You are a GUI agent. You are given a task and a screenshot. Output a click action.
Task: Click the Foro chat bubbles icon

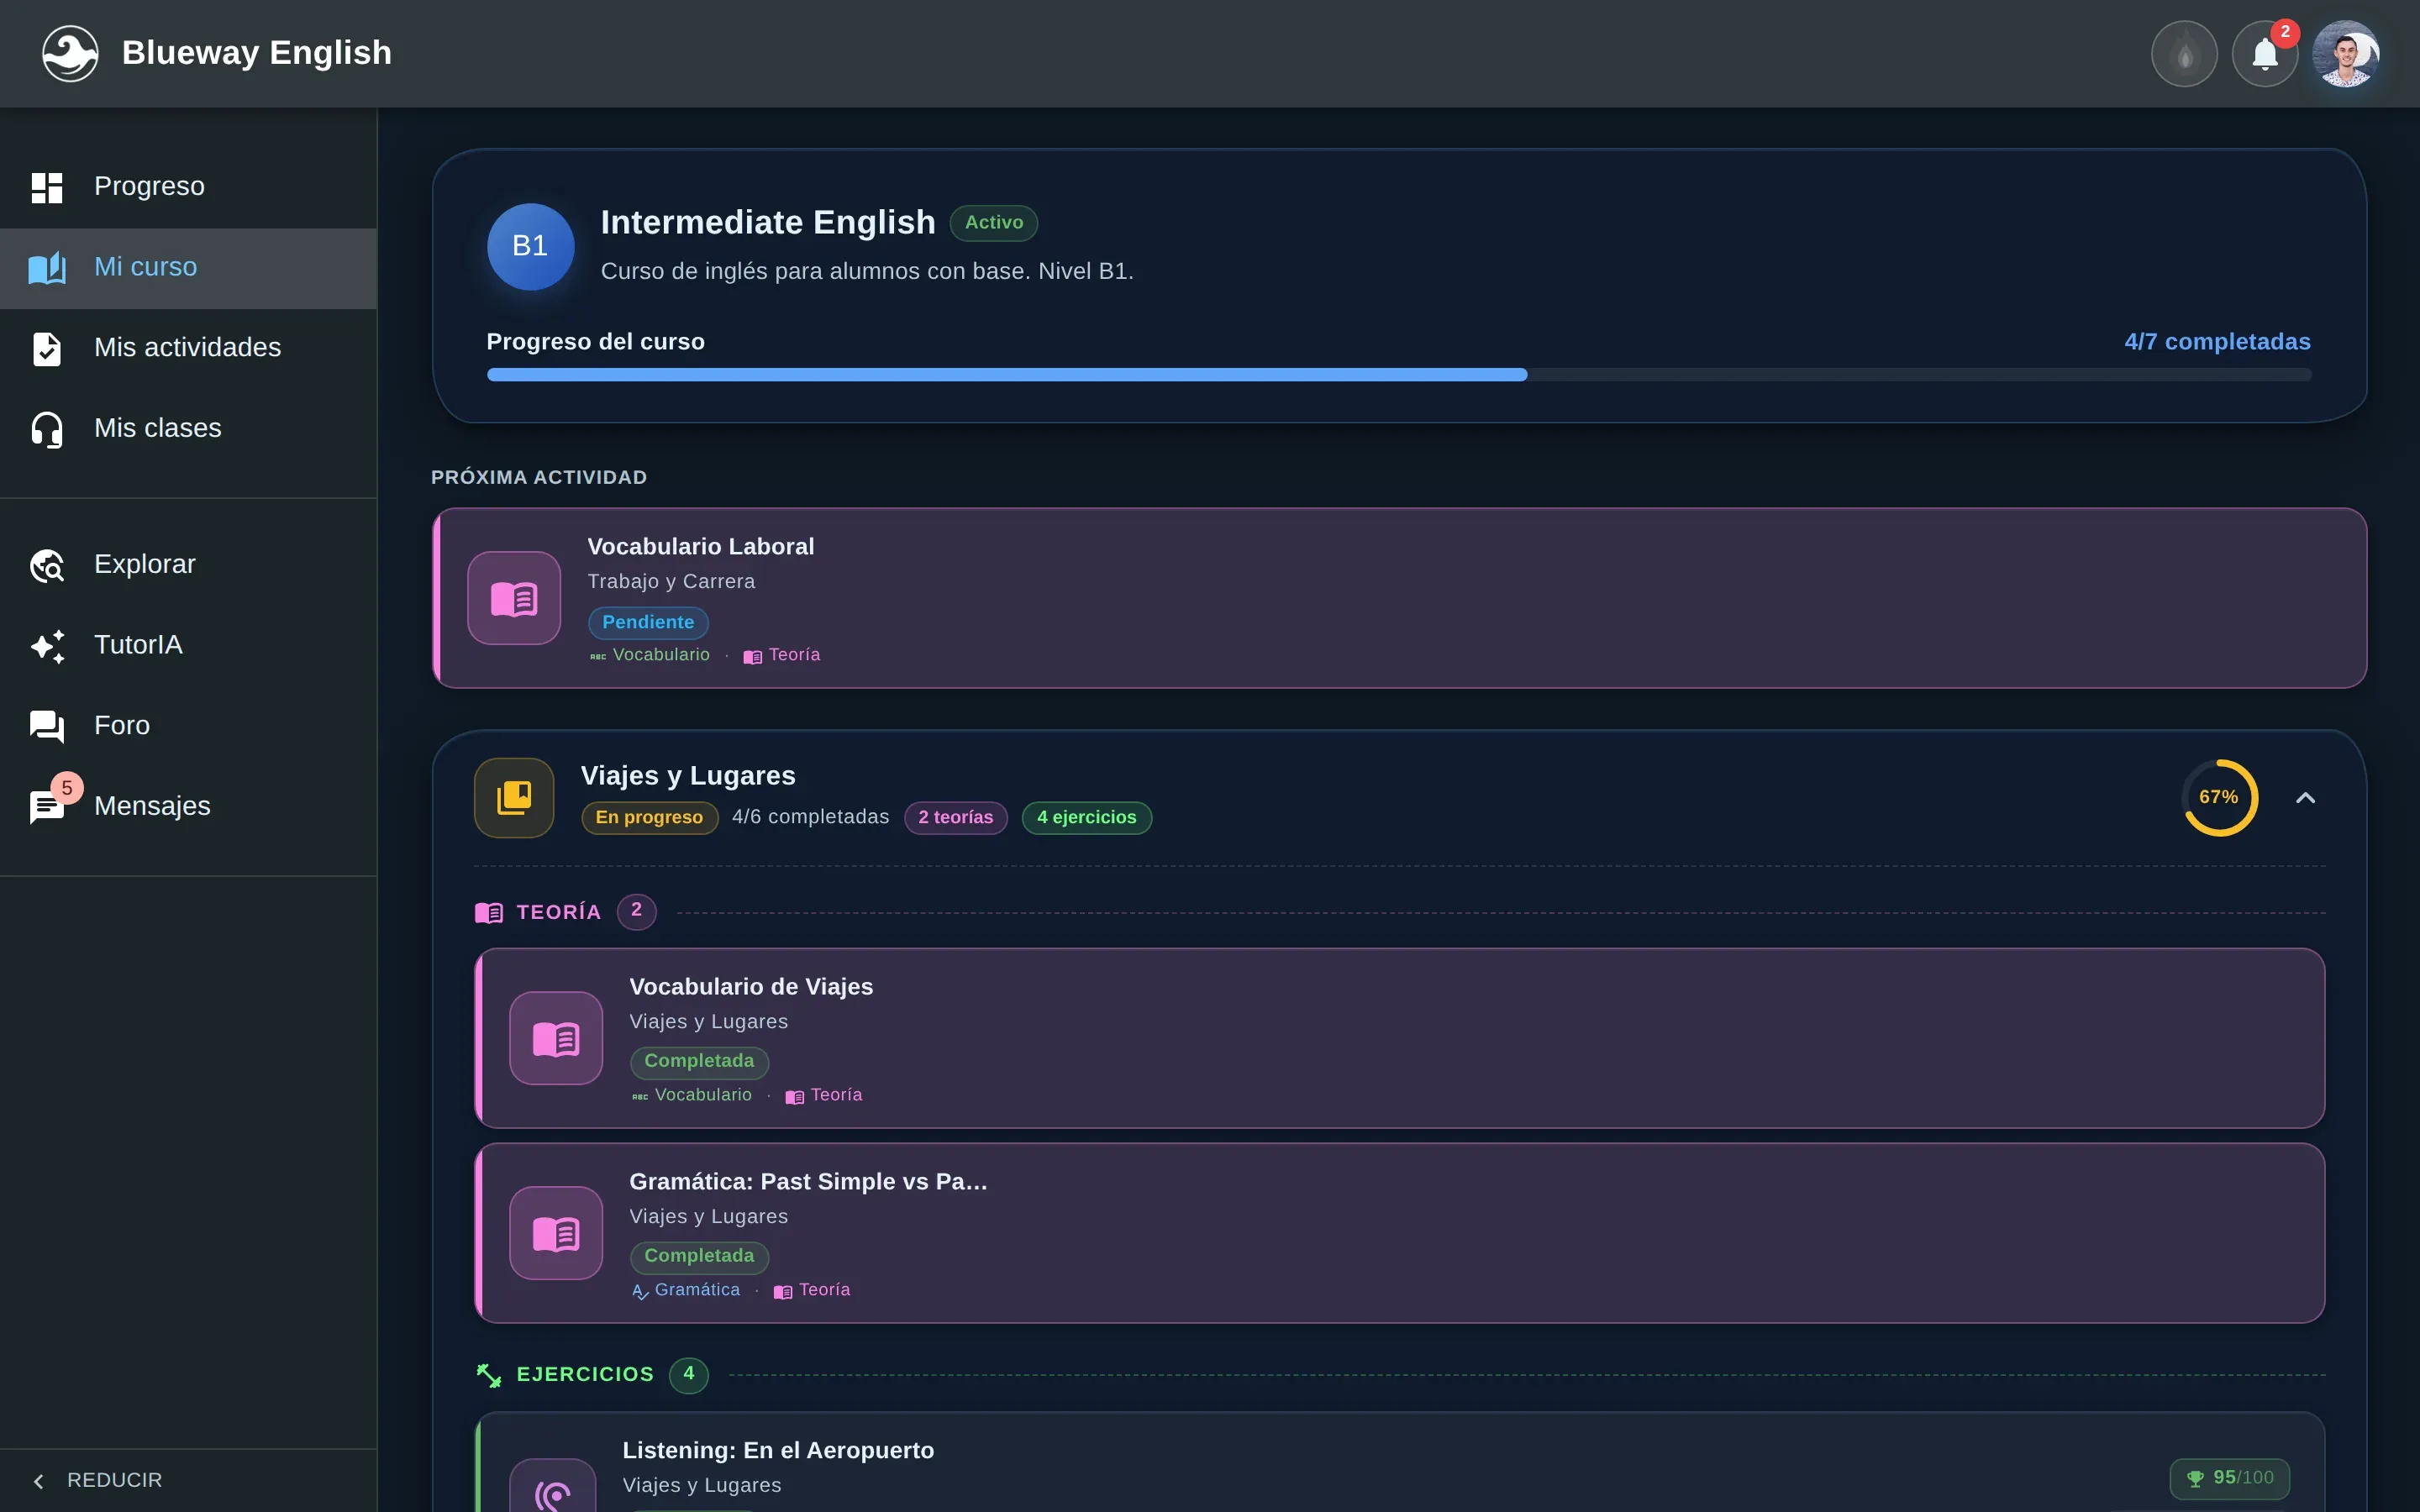pos(47,727)
